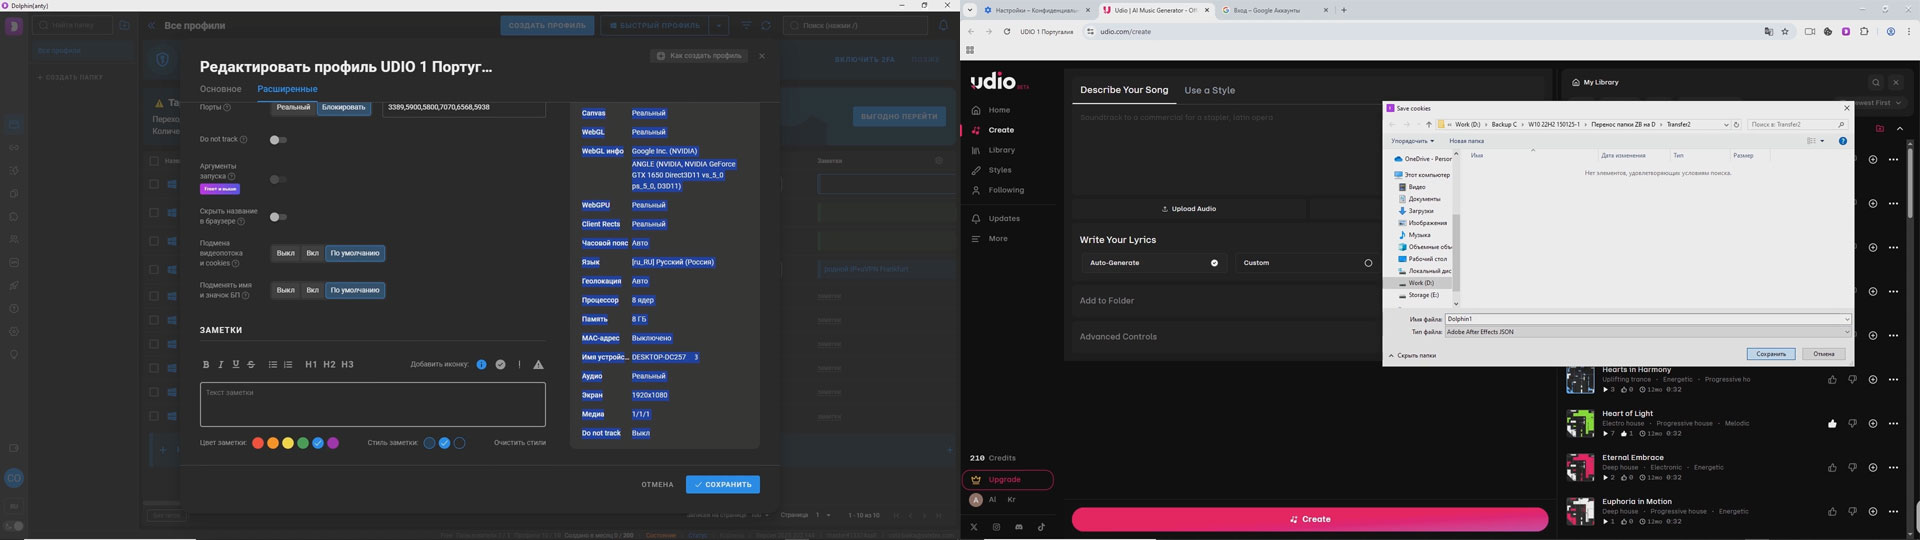
Task: Open the Упорядочить menu in Save dialog
Action: click(x=1412, y=141)
